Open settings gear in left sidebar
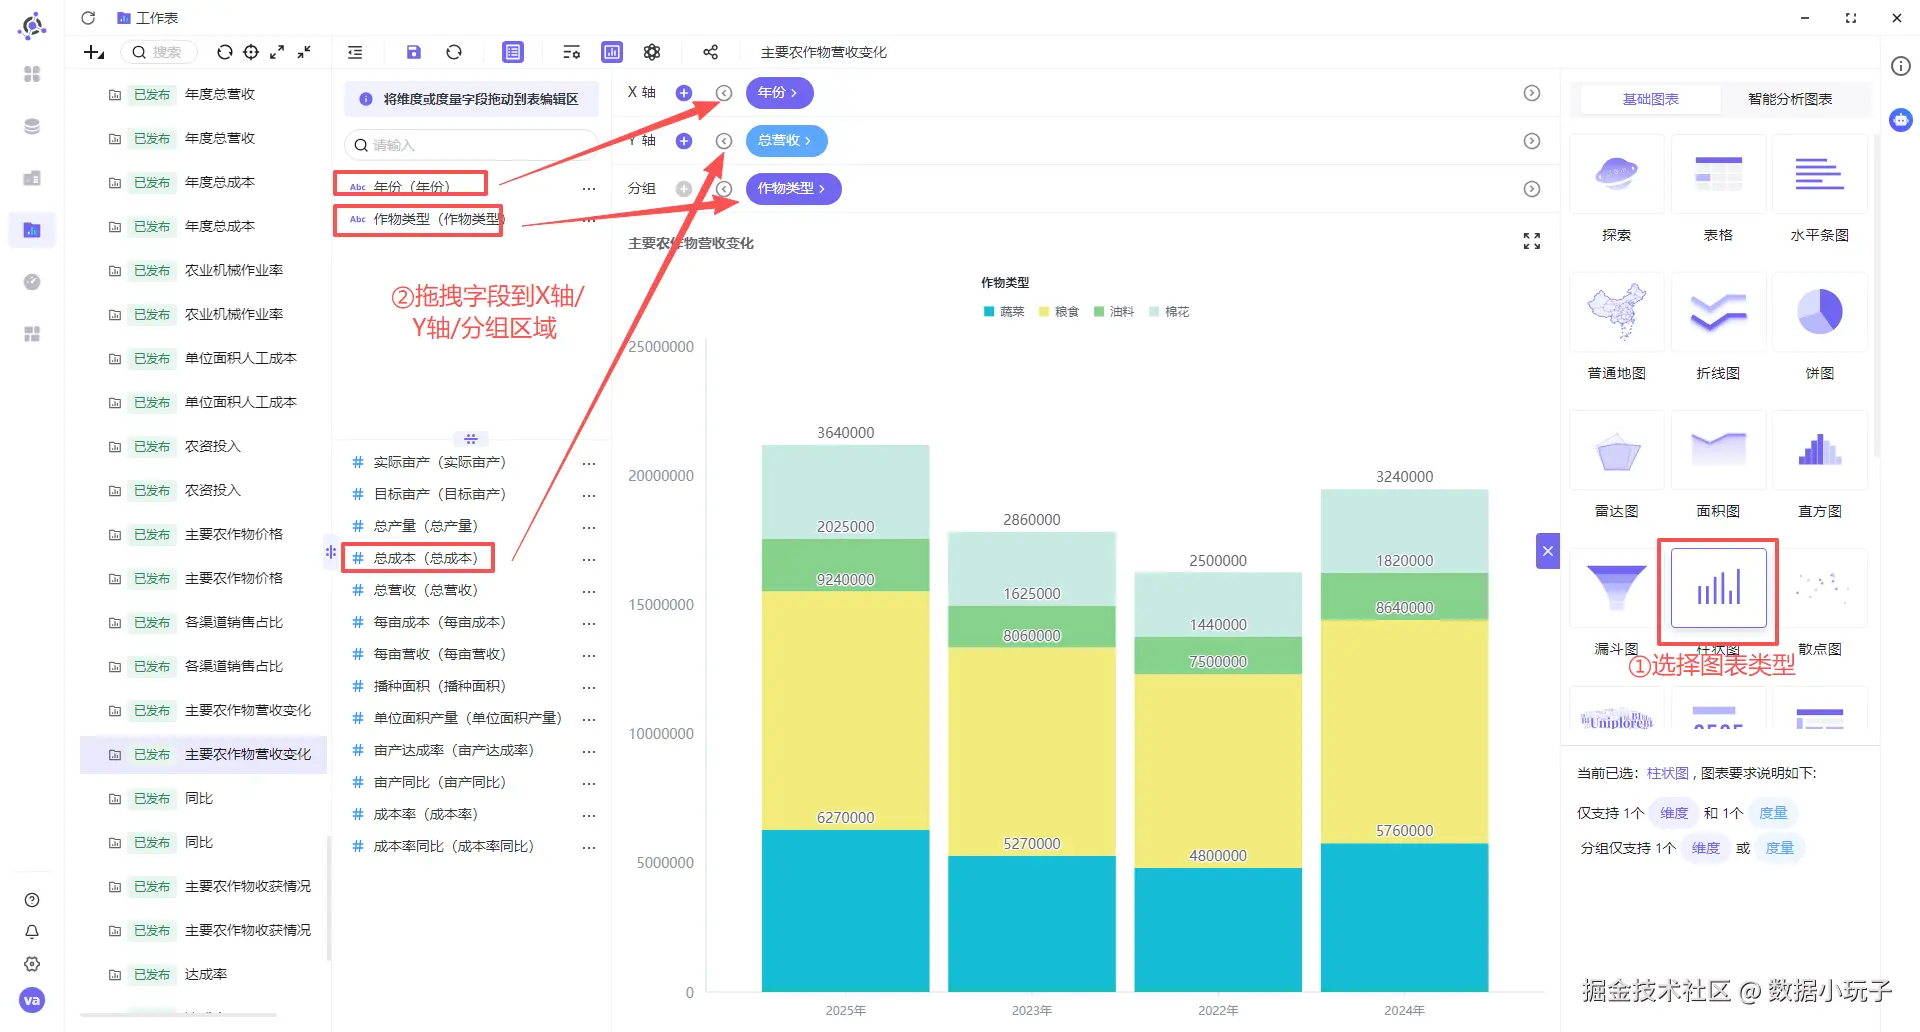Image resolution: width=1920 pixels, height=1032 pixels. 32,964
